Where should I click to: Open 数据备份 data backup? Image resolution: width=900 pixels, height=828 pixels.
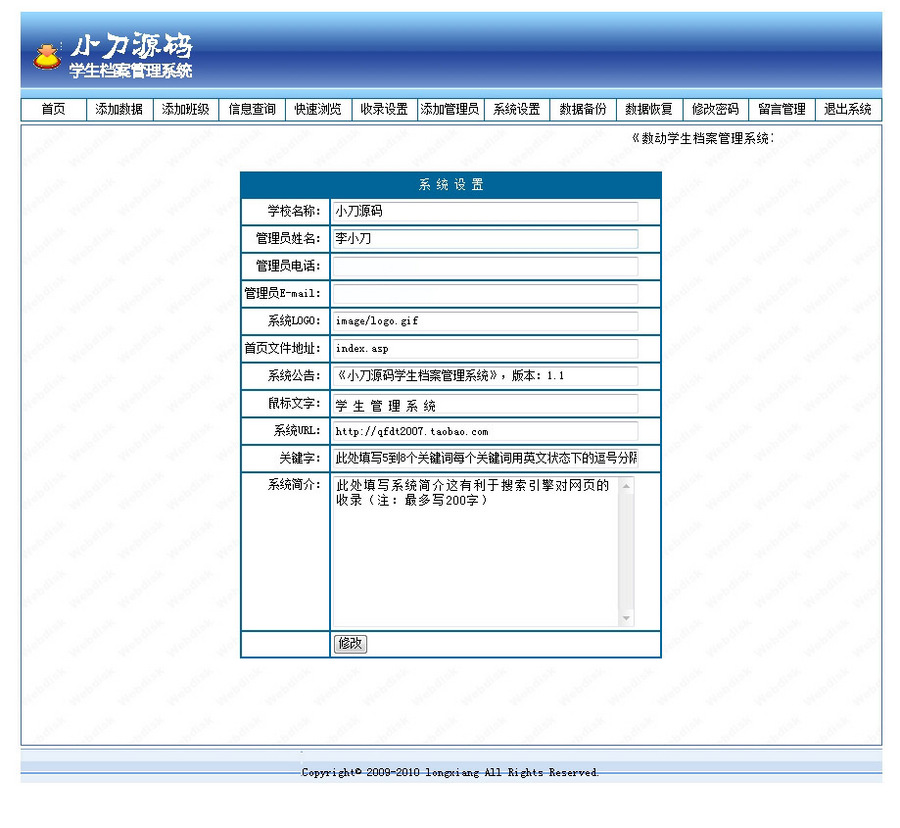[582, 110]
